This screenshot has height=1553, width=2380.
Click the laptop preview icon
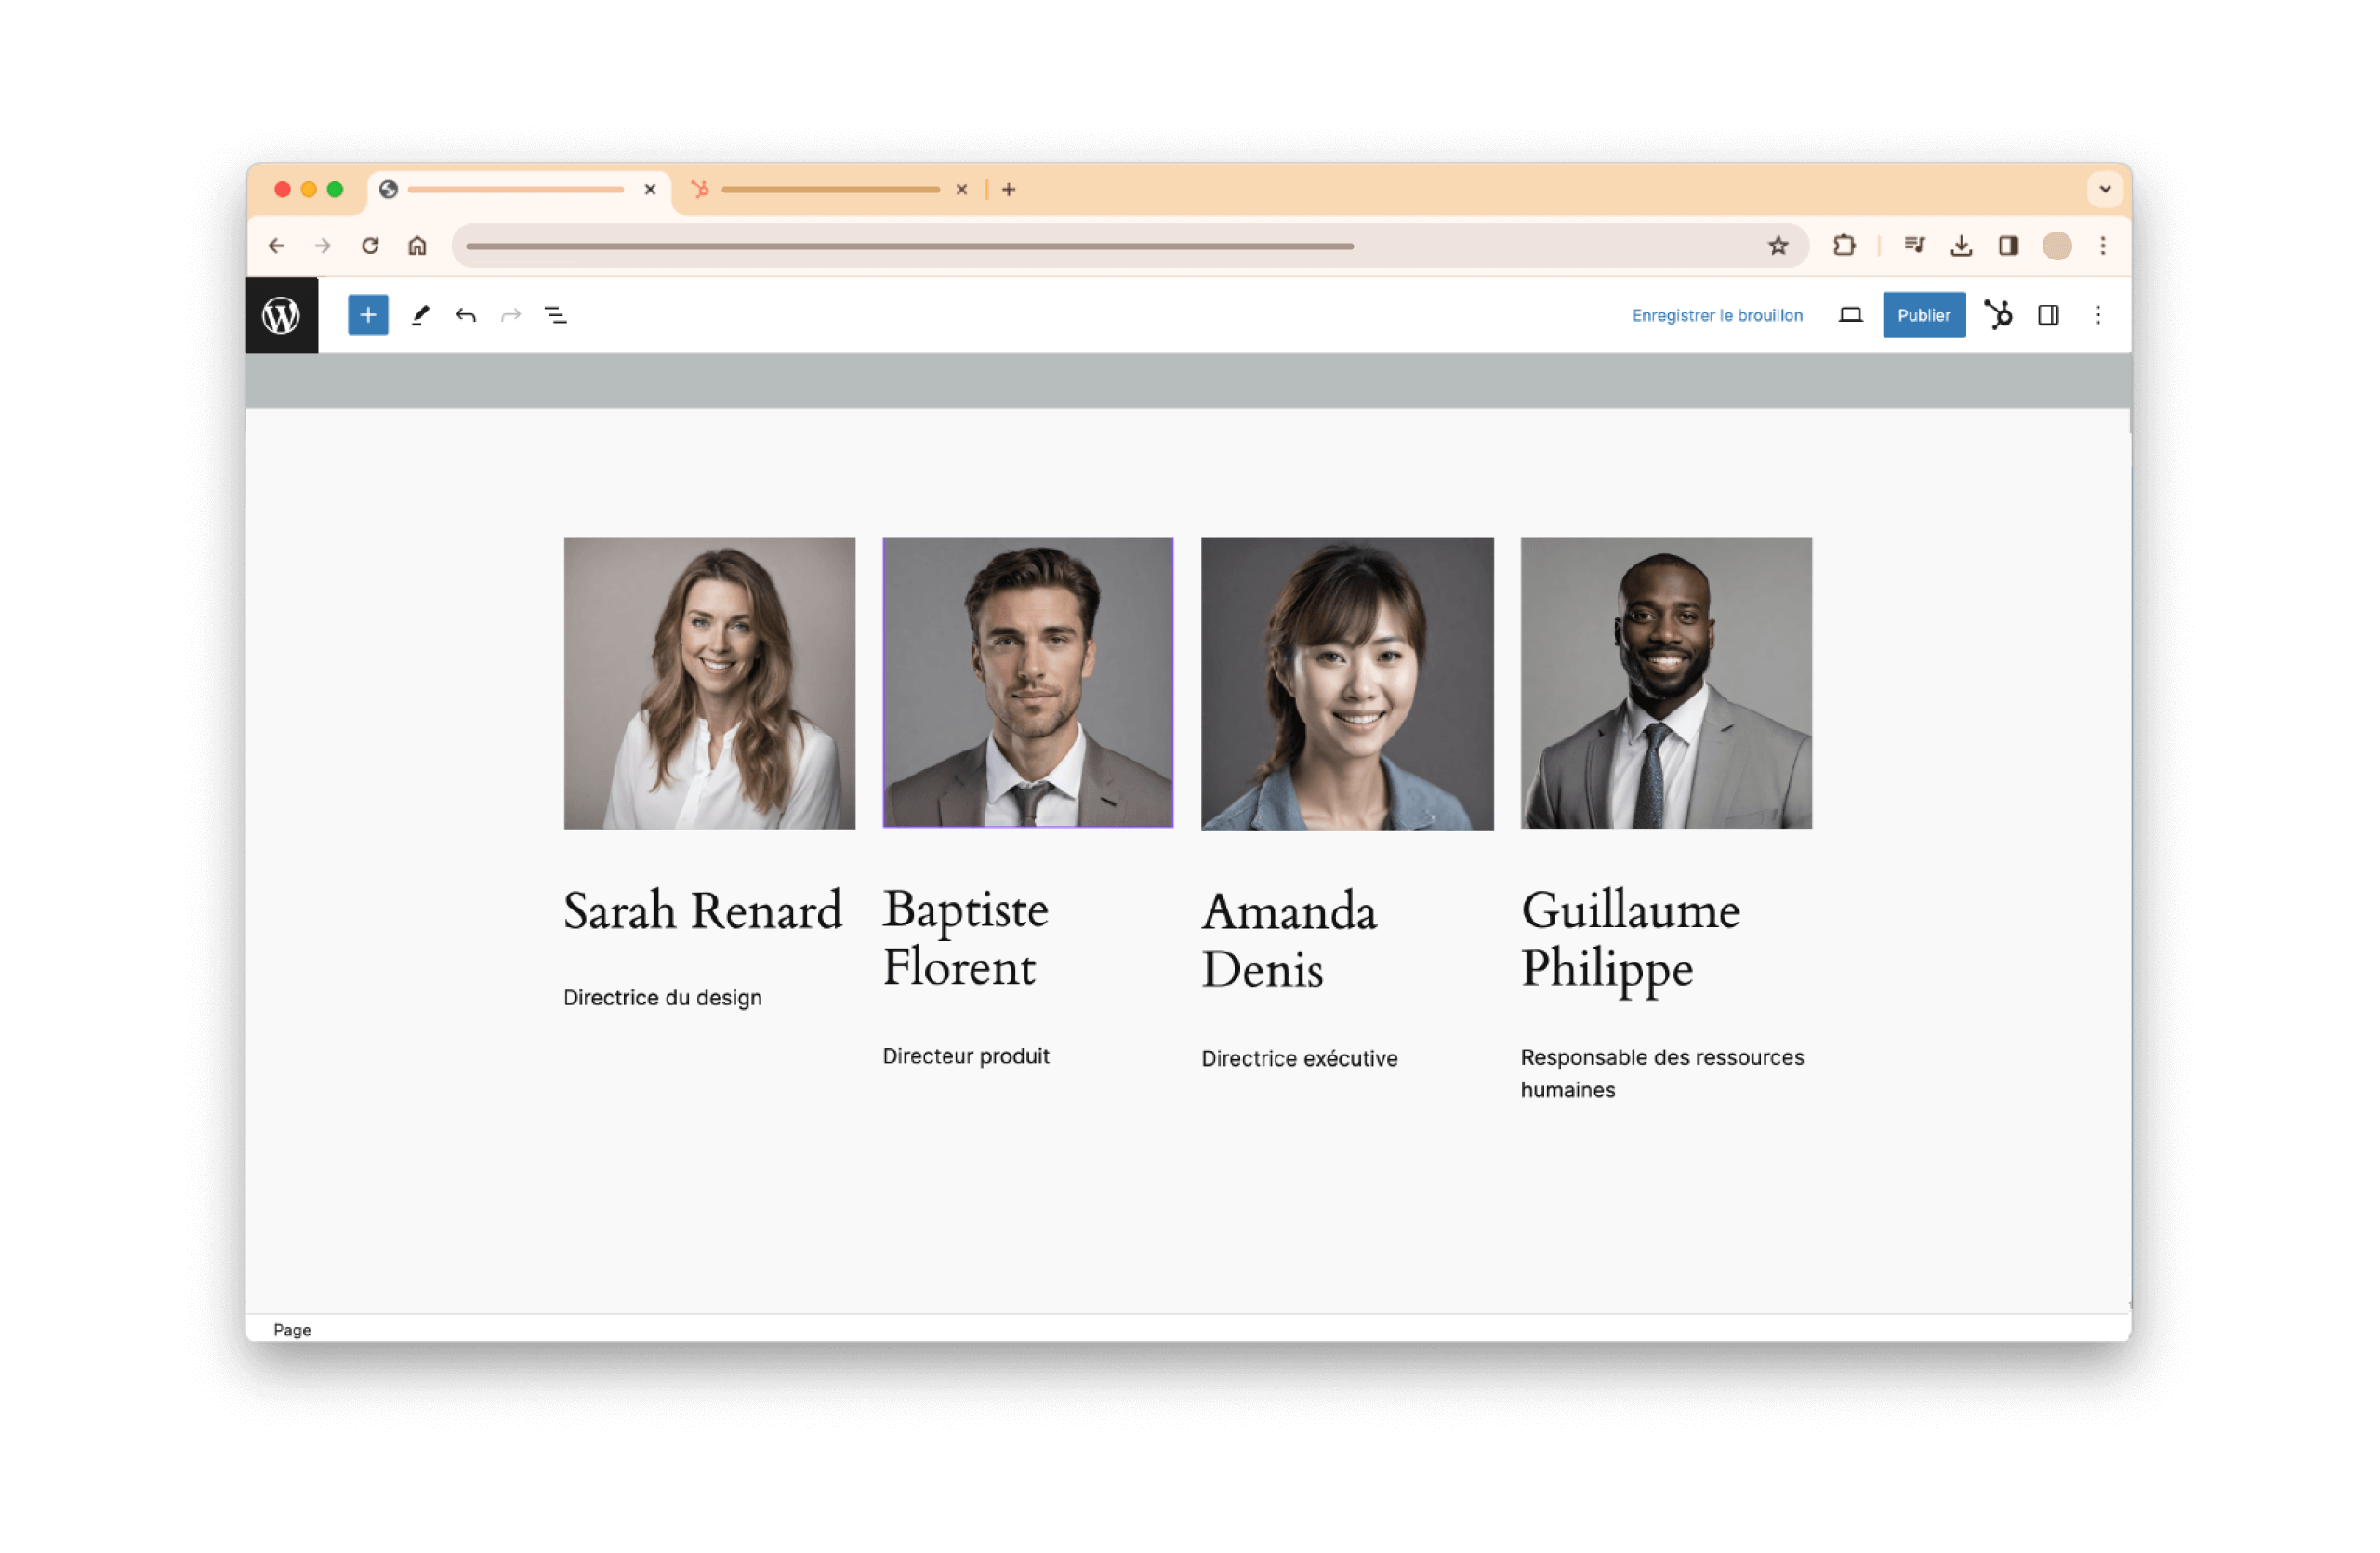pyautogui.click(x=1850, y=315)
